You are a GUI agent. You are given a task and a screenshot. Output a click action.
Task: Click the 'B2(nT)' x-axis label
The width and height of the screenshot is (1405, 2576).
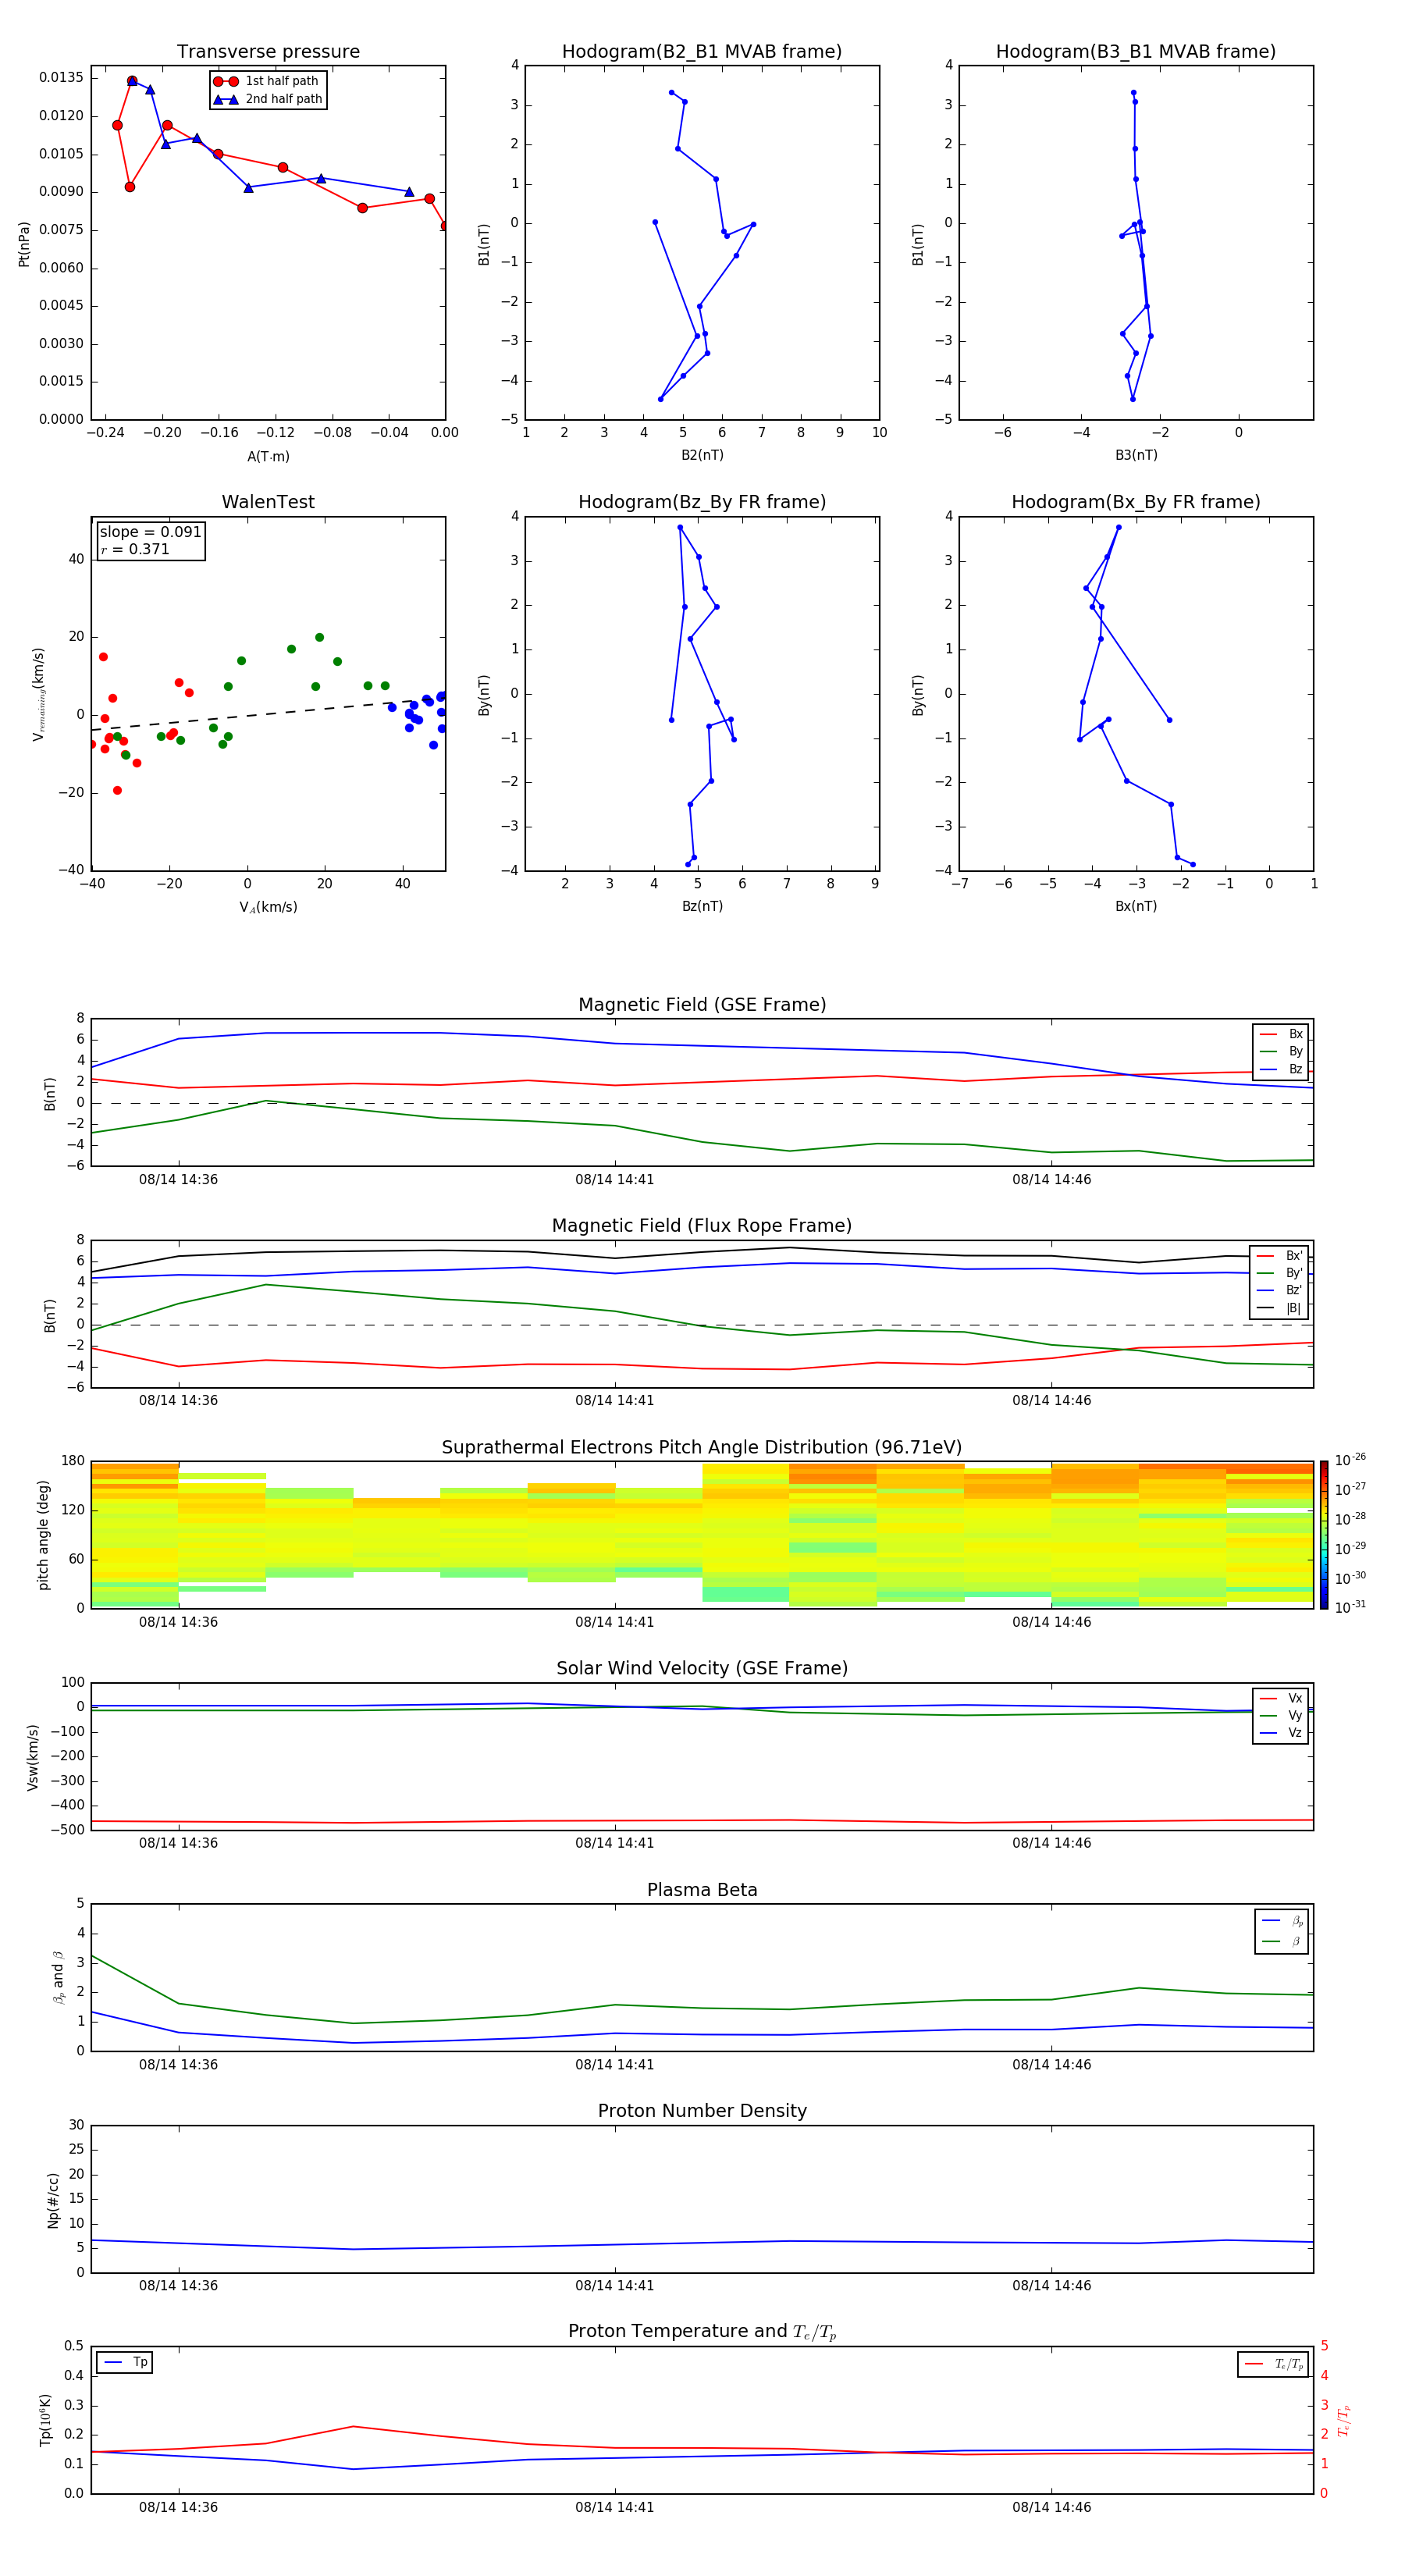[702, 455]
